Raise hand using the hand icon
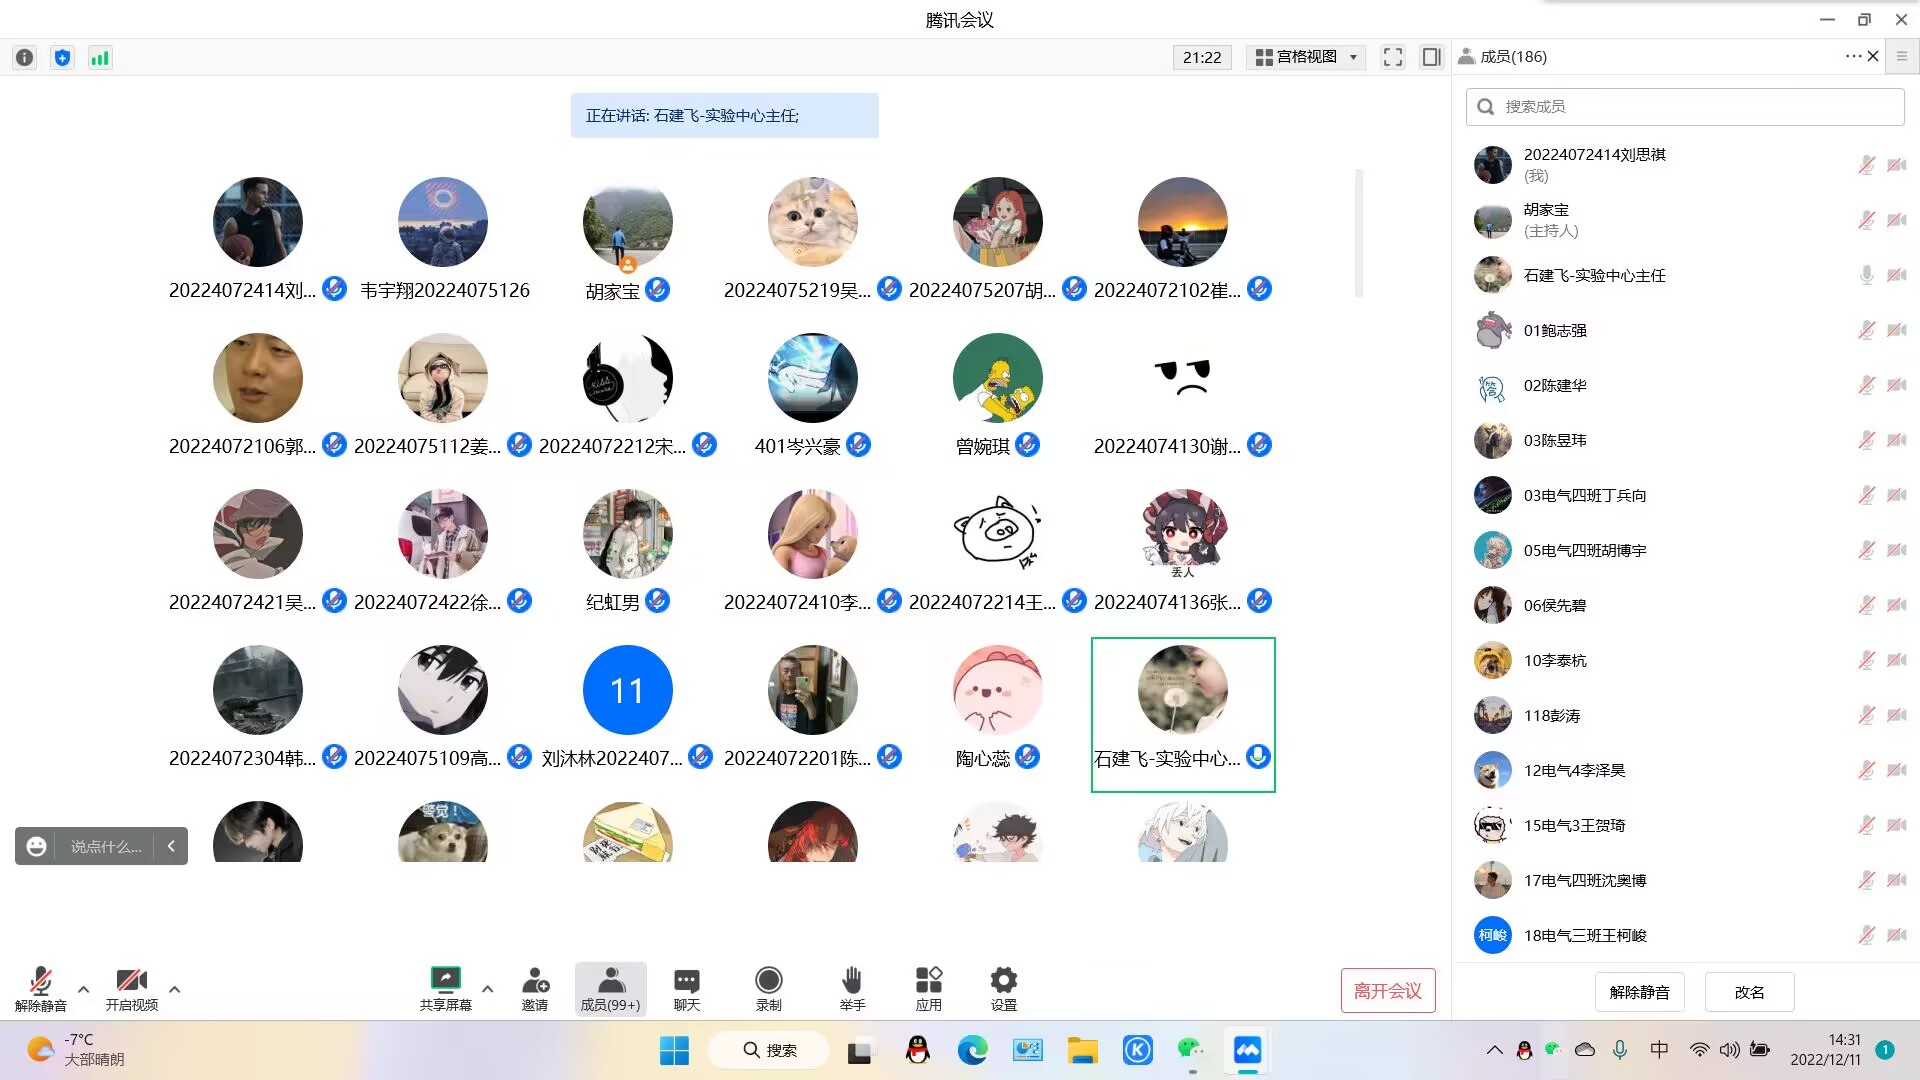The width and height of the screenshot is (1920, 1080). (852, 988)
